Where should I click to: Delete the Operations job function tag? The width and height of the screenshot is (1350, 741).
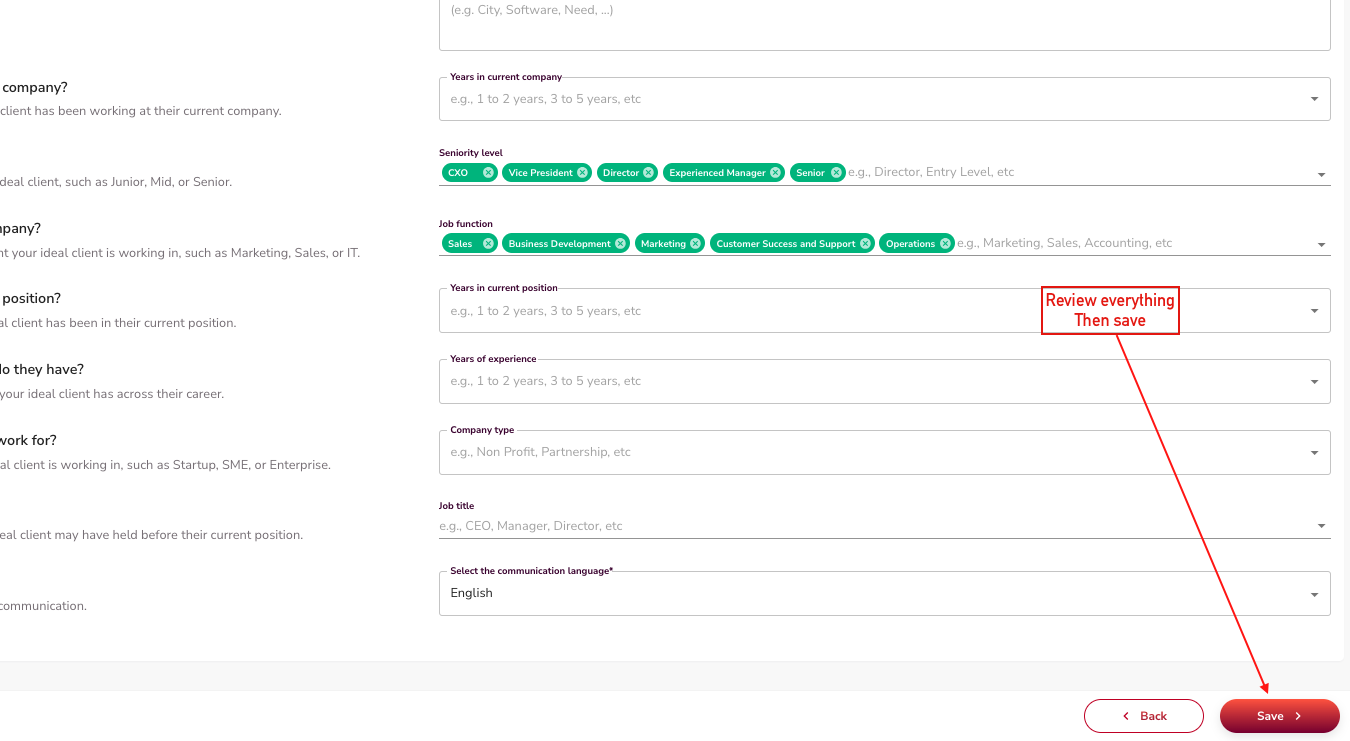pos(945,244)
